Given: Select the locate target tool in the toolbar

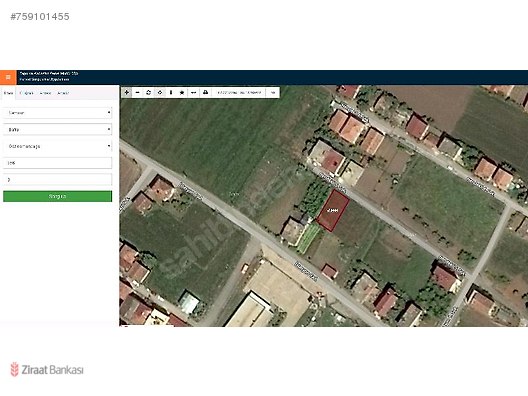Looking at the screenshot, I should coord(160,92).
